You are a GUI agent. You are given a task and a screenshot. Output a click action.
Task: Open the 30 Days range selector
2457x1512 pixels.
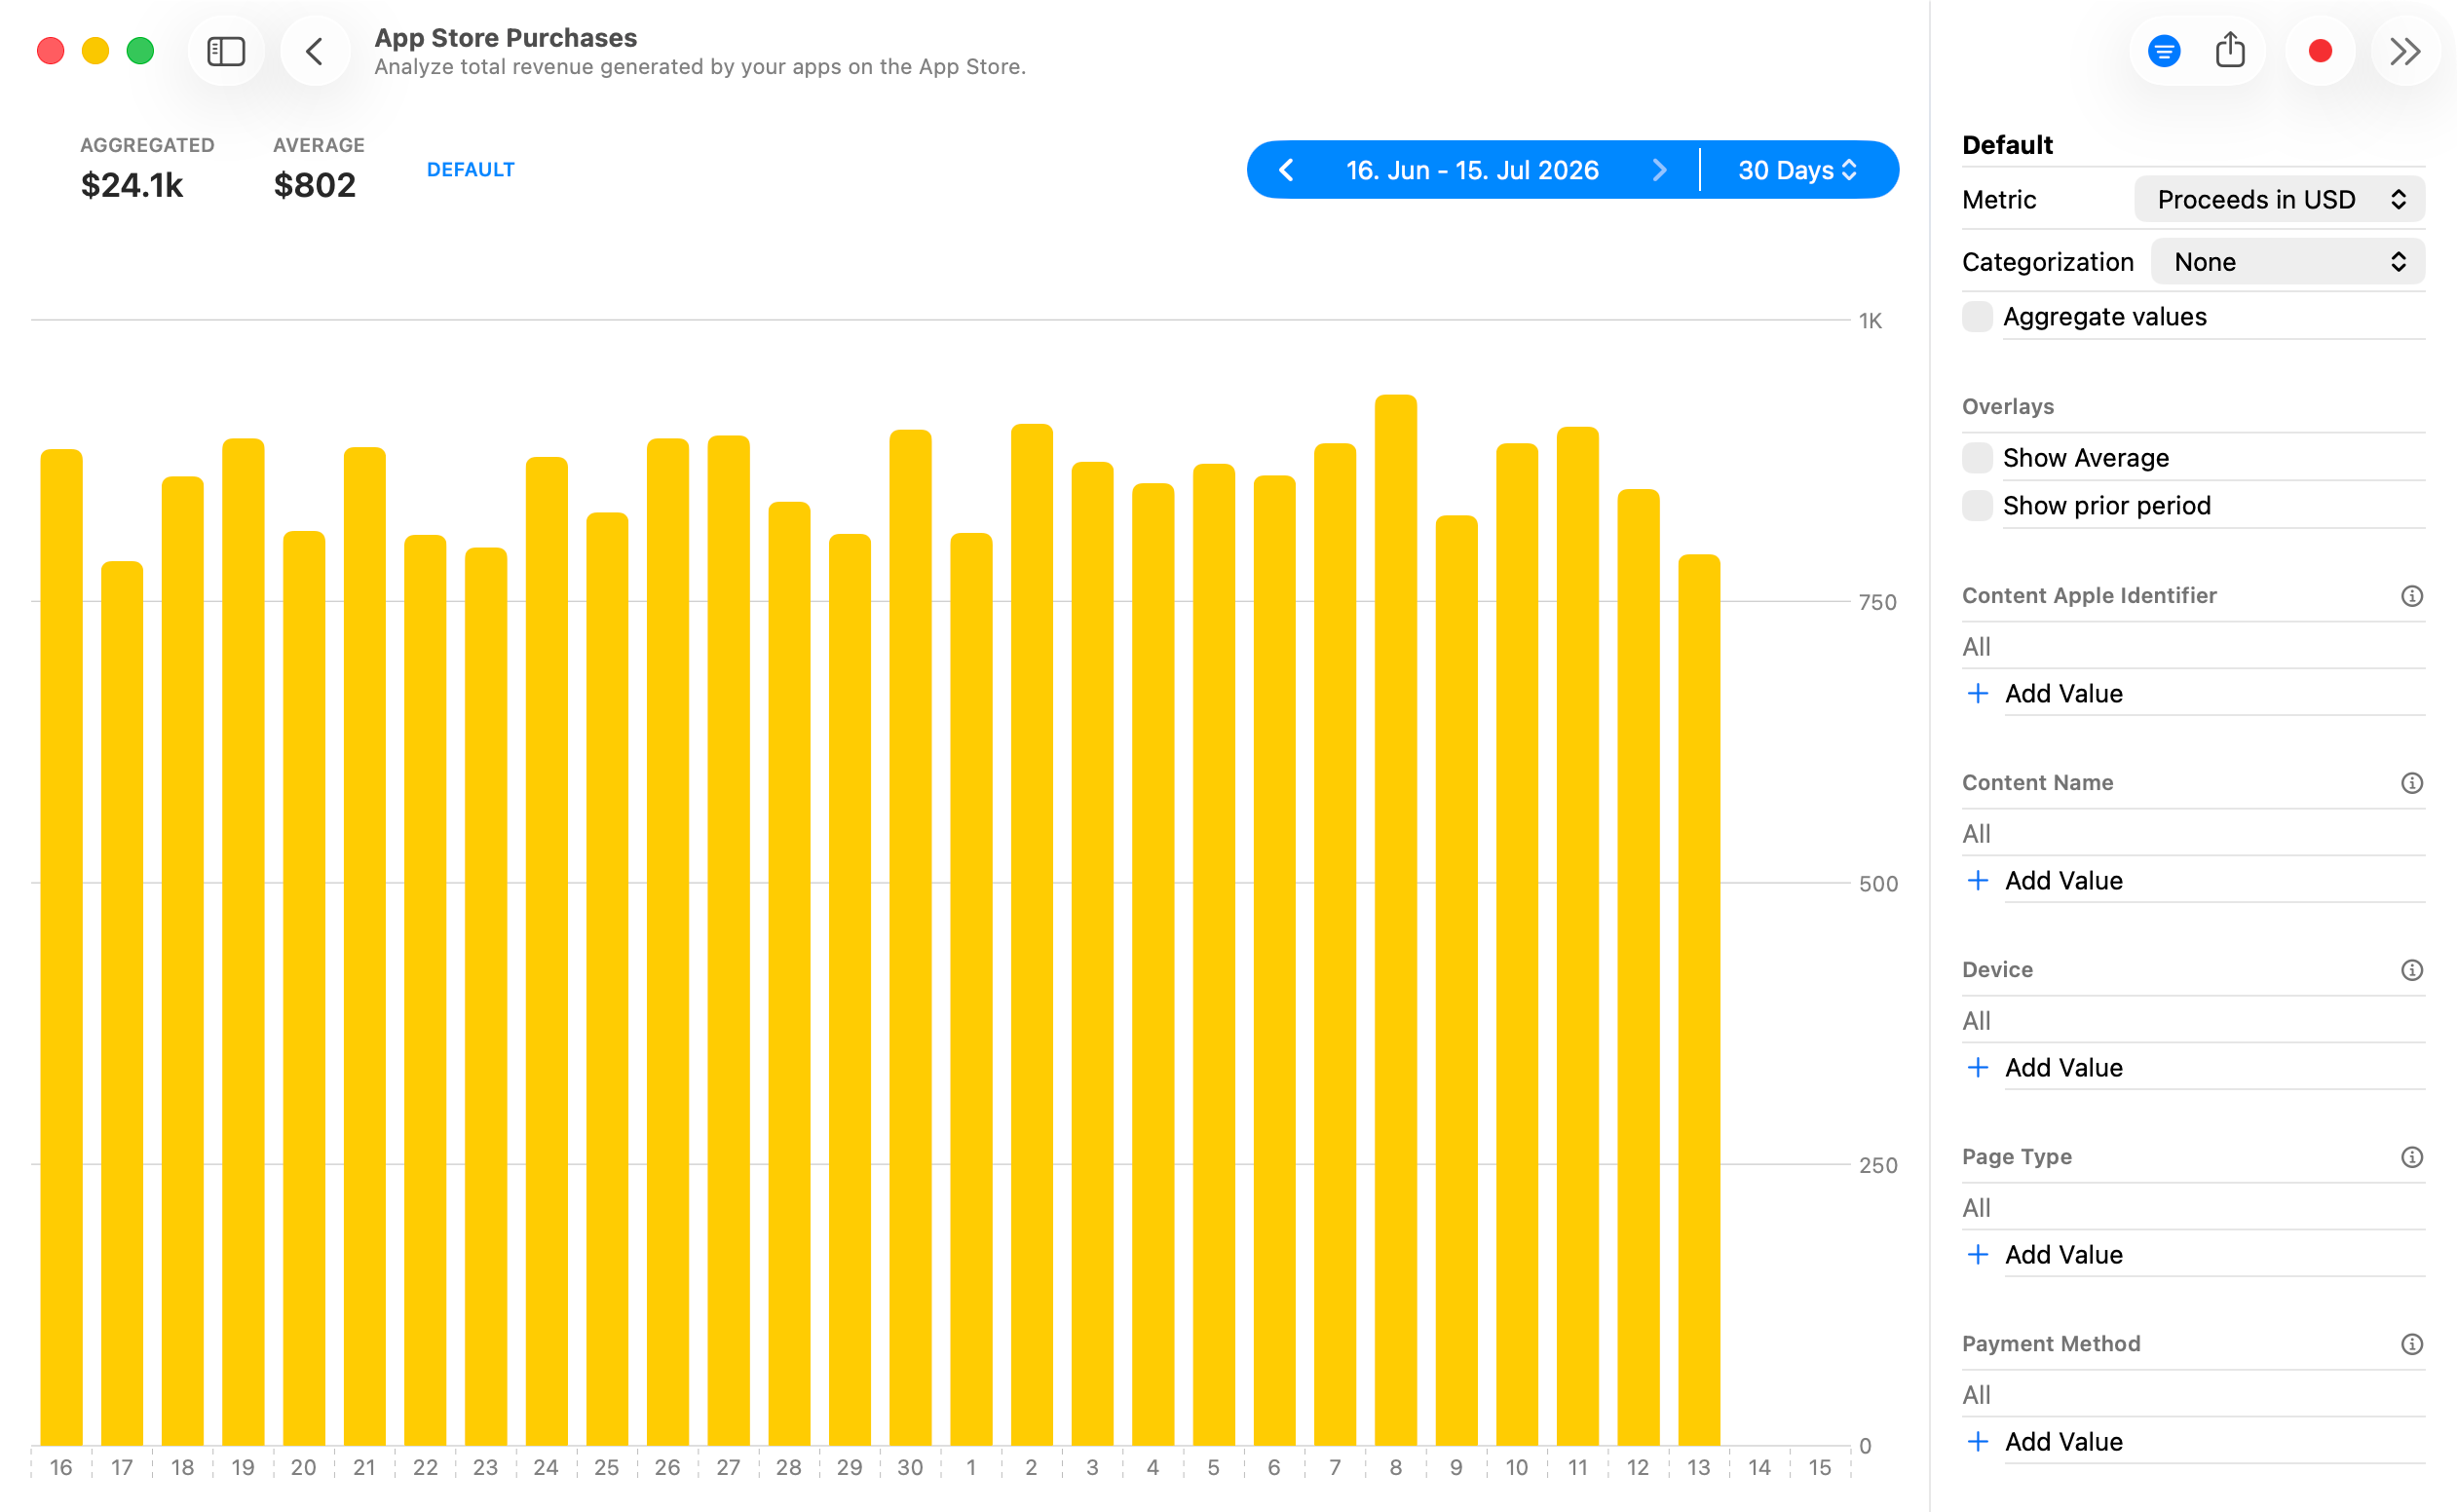click(1798, 170)
